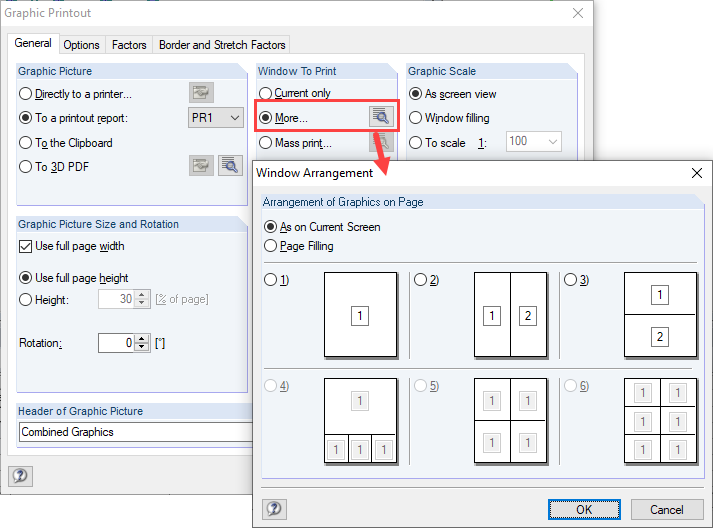Enable the Use full page width checkbox
The image size is (713, 528).
coord(26,246)
